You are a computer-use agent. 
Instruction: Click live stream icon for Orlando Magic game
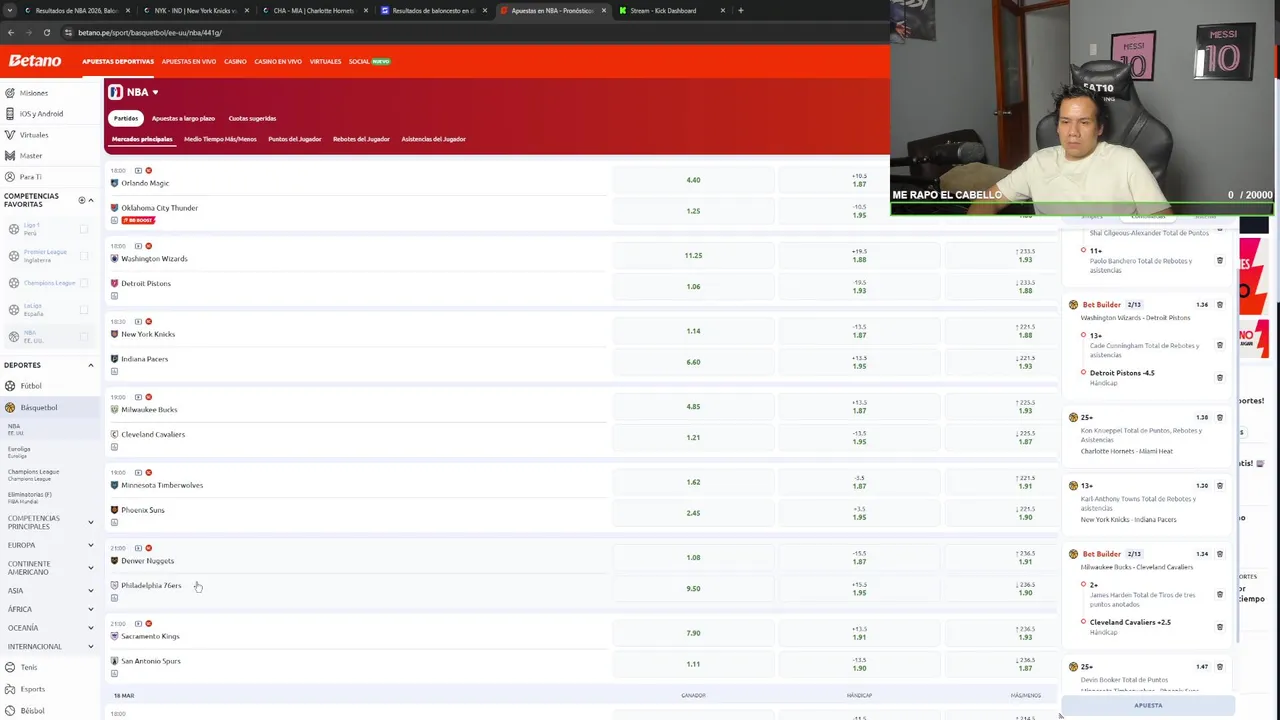138,171
